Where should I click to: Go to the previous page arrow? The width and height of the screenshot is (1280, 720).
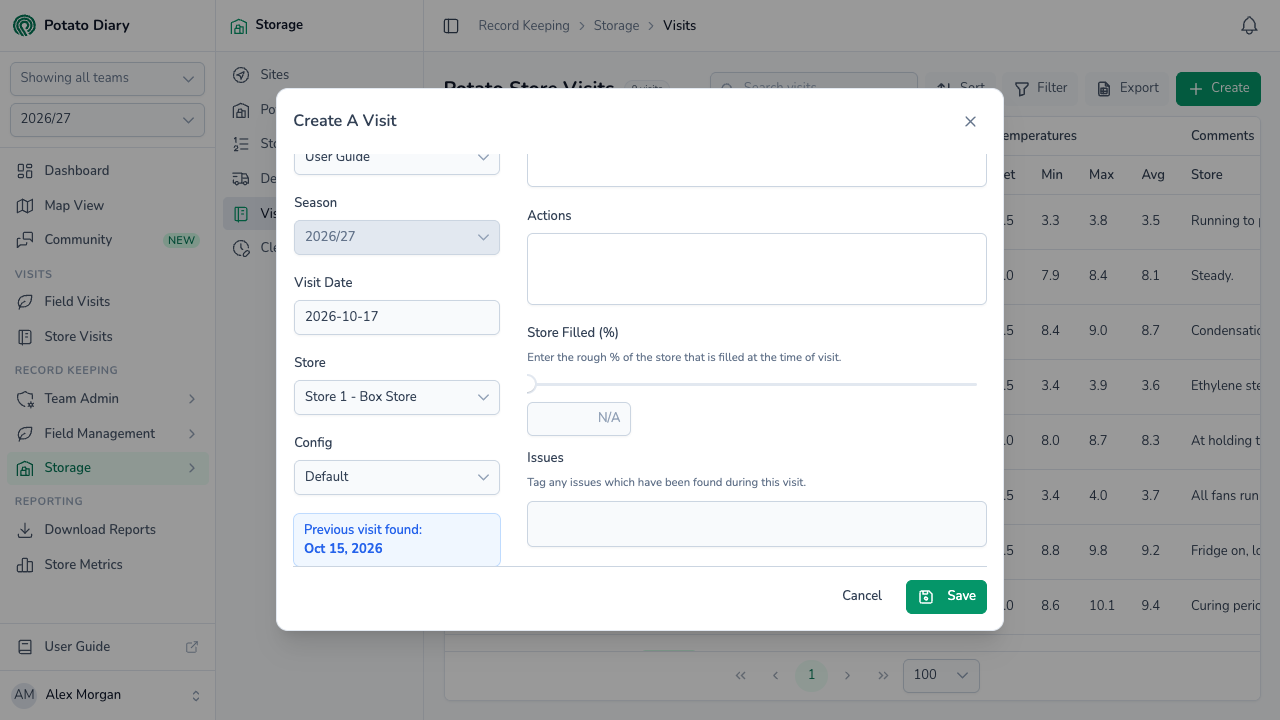pos(775,675)
